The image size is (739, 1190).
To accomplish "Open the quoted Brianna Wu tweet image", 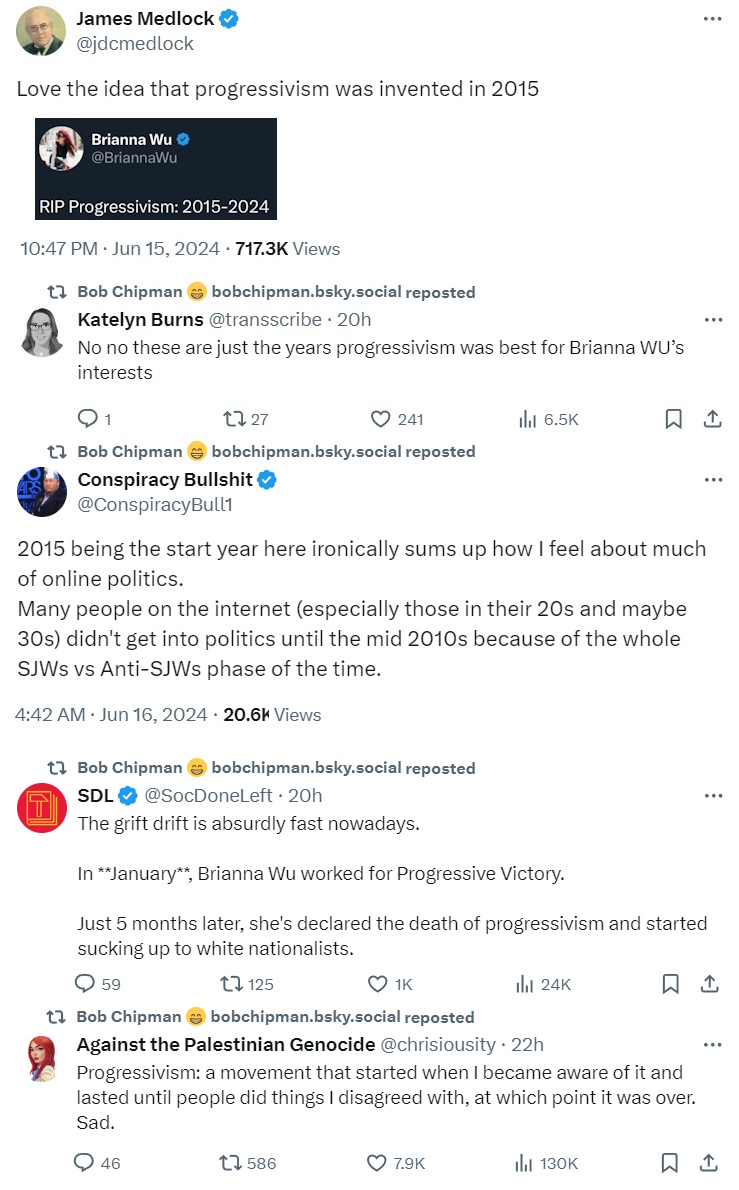I will pyautogui.click(x=156, y=169).
